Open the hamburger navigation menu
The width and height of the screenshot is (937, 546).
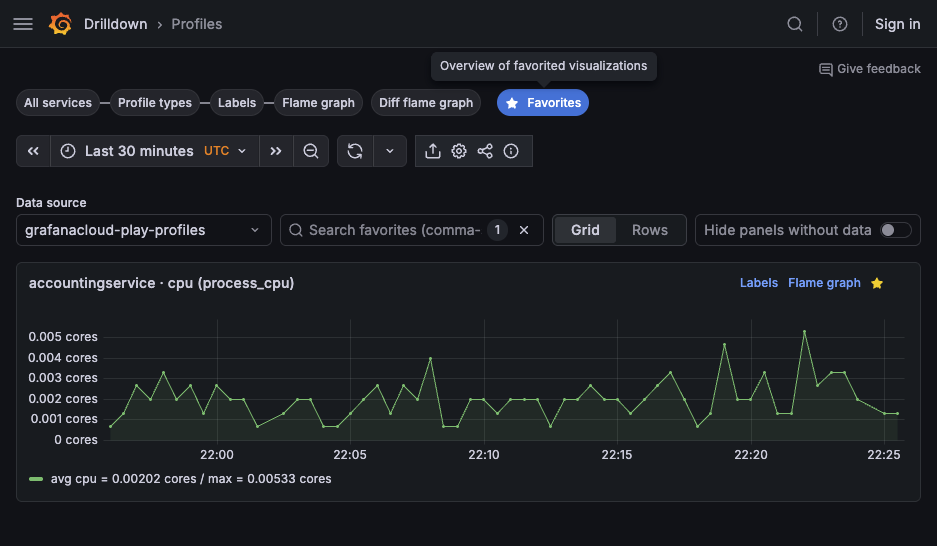(x=23, y=24)
